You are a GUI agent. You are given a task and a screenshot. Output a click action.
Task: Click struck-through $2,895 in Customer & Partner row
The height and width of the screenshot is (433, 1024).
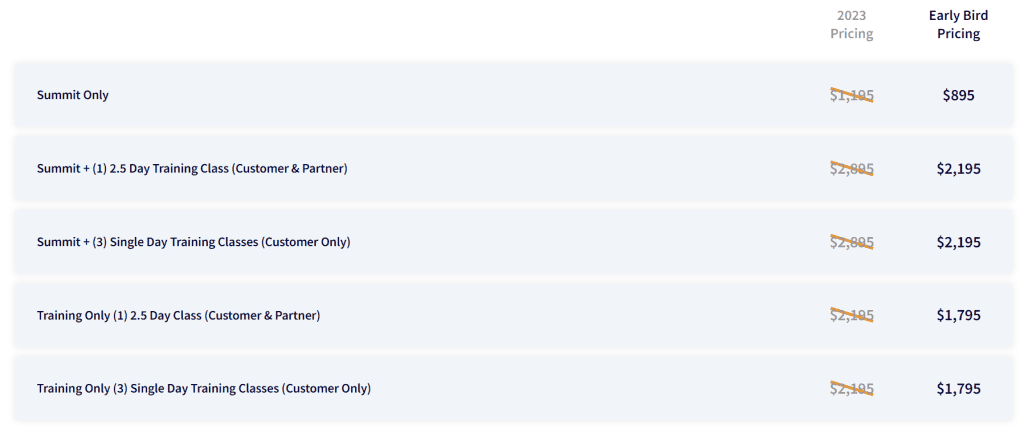pos(852,168)
